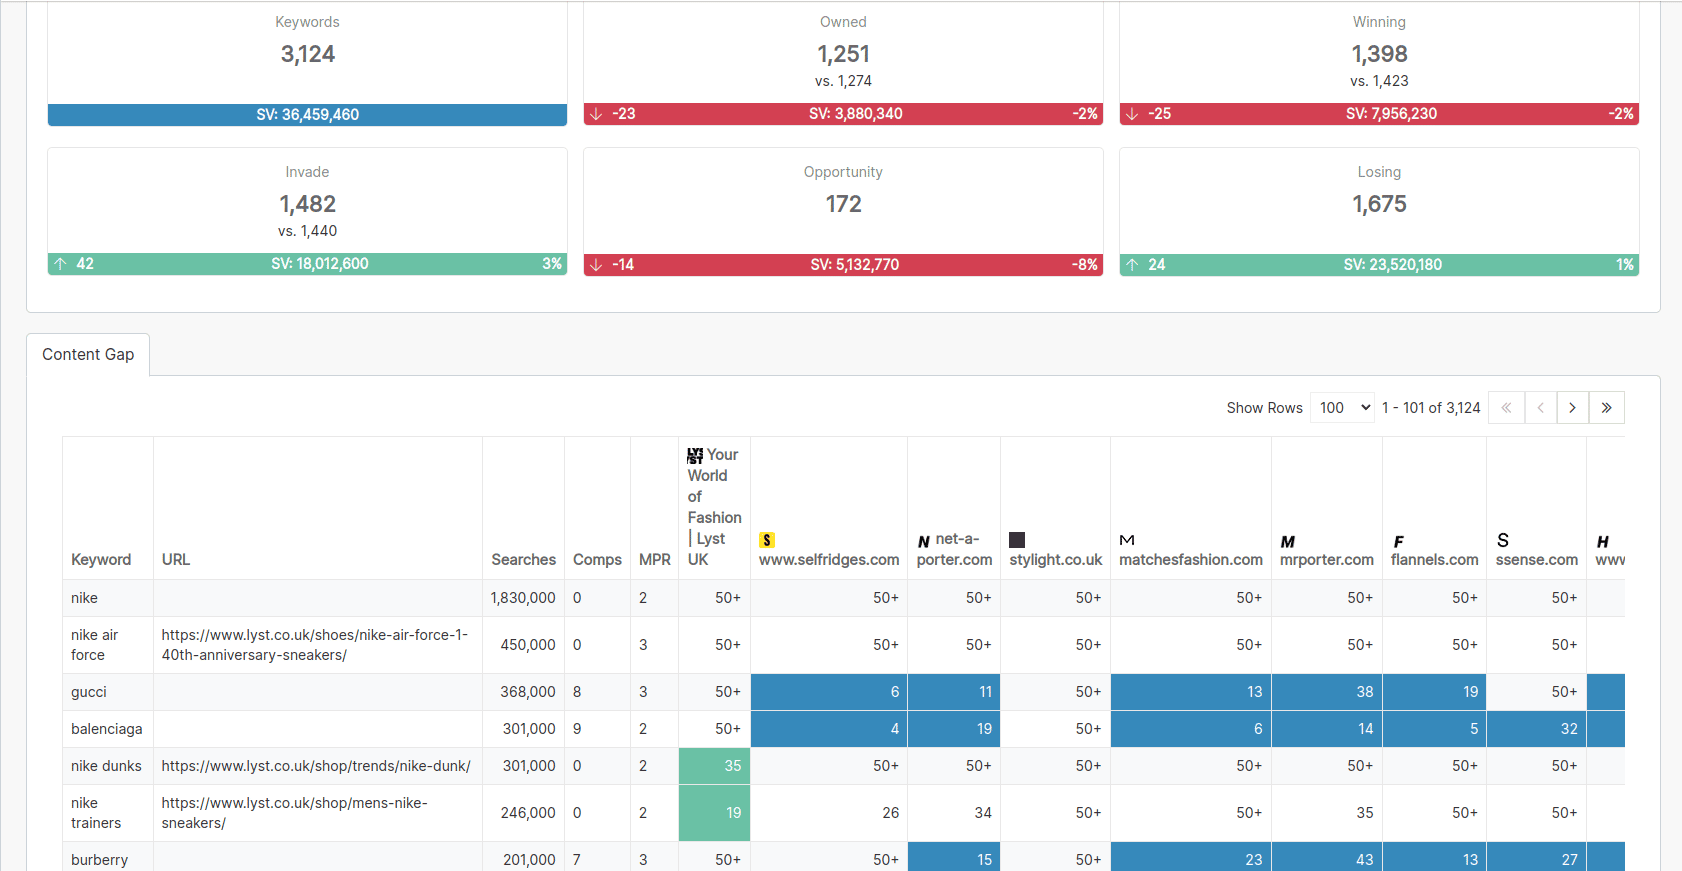The width and height of the screenshot is (1682, 871).
Task: Open the nike-dunk trends URL
Action: point(316,766)
